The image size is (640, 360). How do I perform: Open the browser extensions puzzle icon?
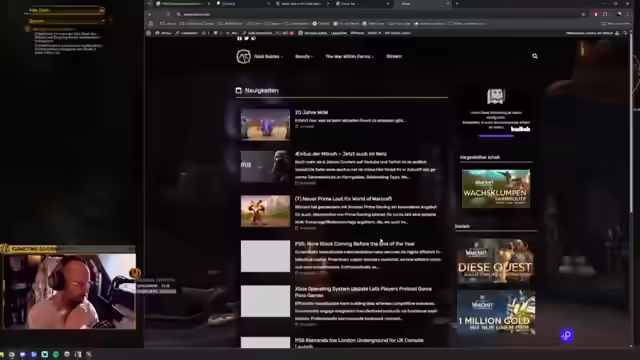(x=605, y=14)
